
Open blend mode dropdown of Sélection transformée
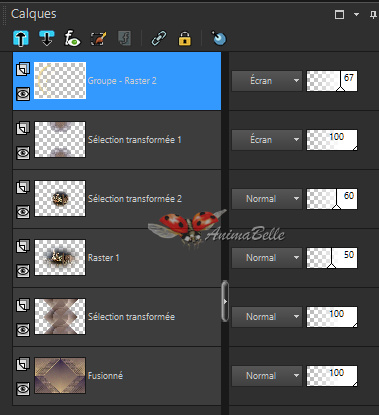click(267, 317)
